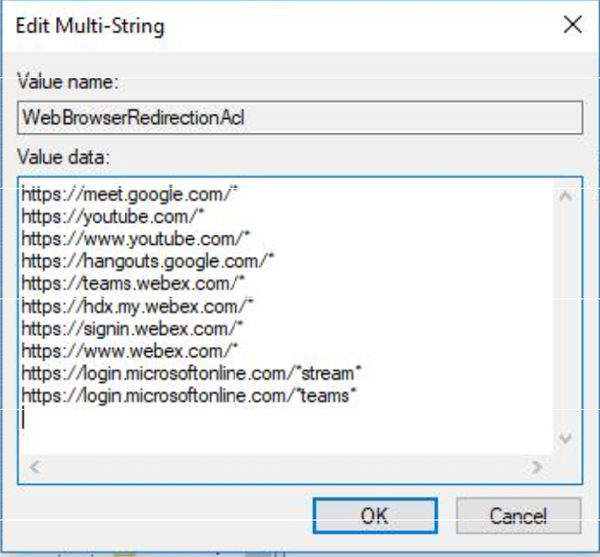
Task: Click the vertical scrollbar up arrow
Action: (x=564, y=196)
